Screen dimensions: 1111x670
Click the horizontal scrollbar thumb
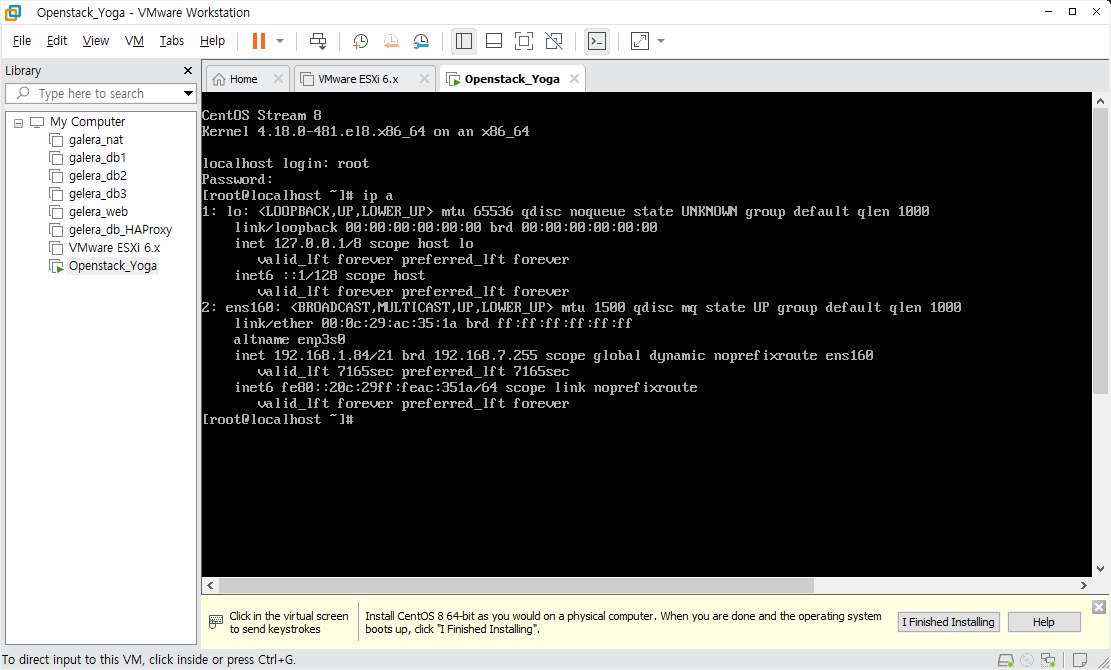tap(517, 586)
